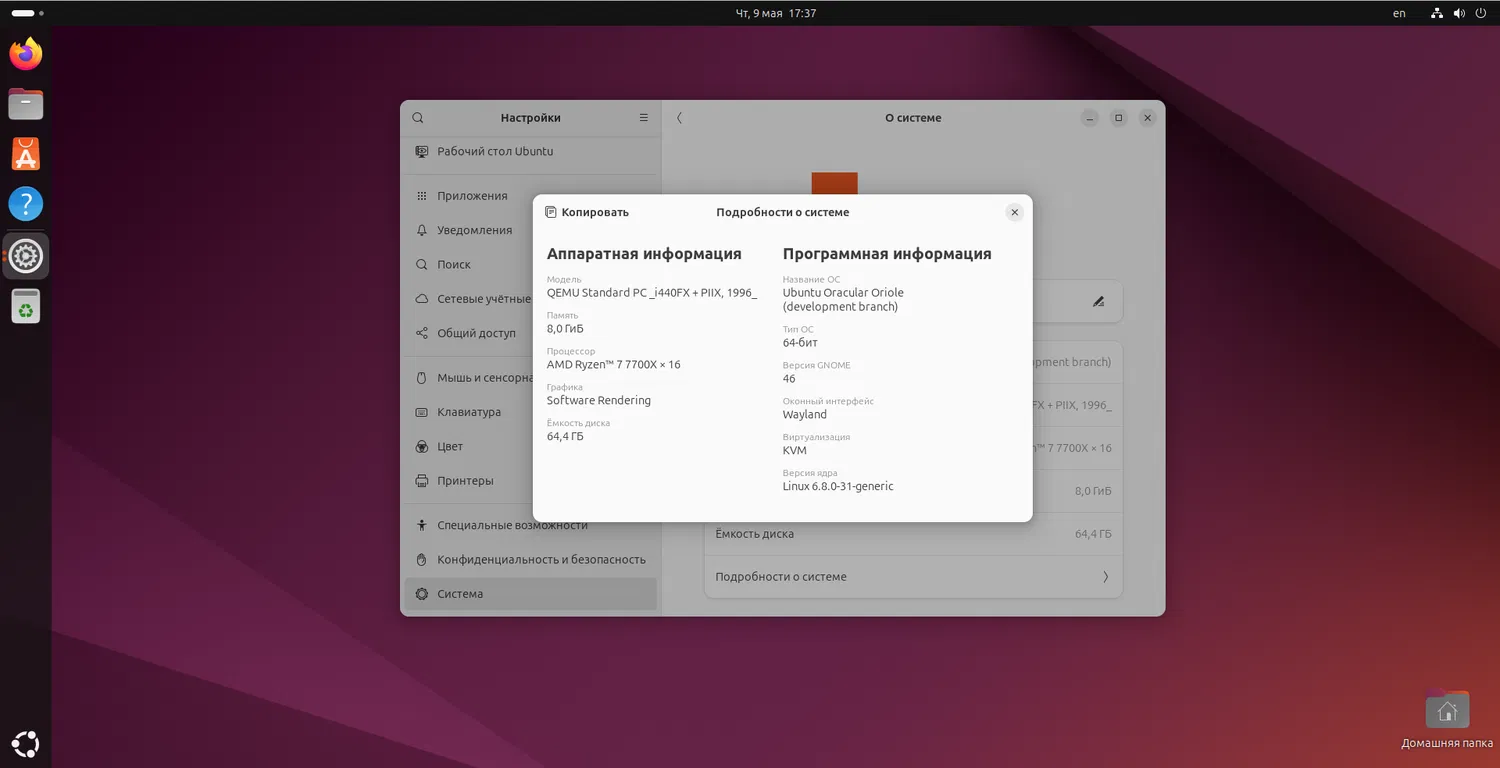Open the Help icon in the dock

26,204
